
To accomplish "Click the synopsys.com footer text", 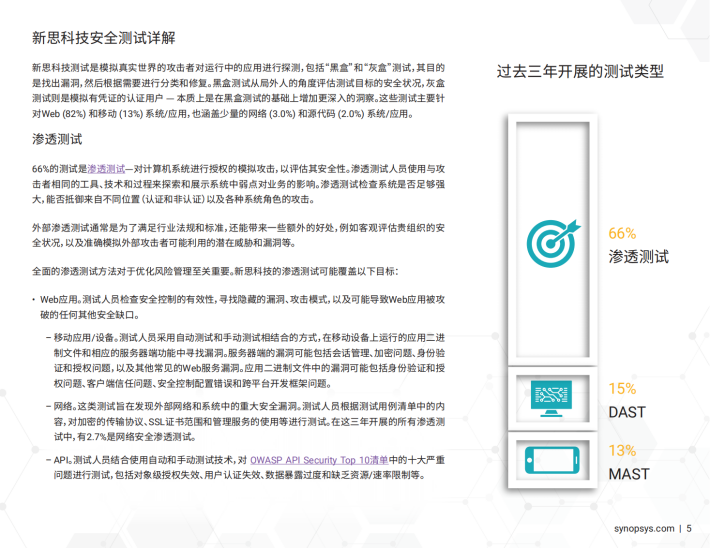I will pos(641,528).
